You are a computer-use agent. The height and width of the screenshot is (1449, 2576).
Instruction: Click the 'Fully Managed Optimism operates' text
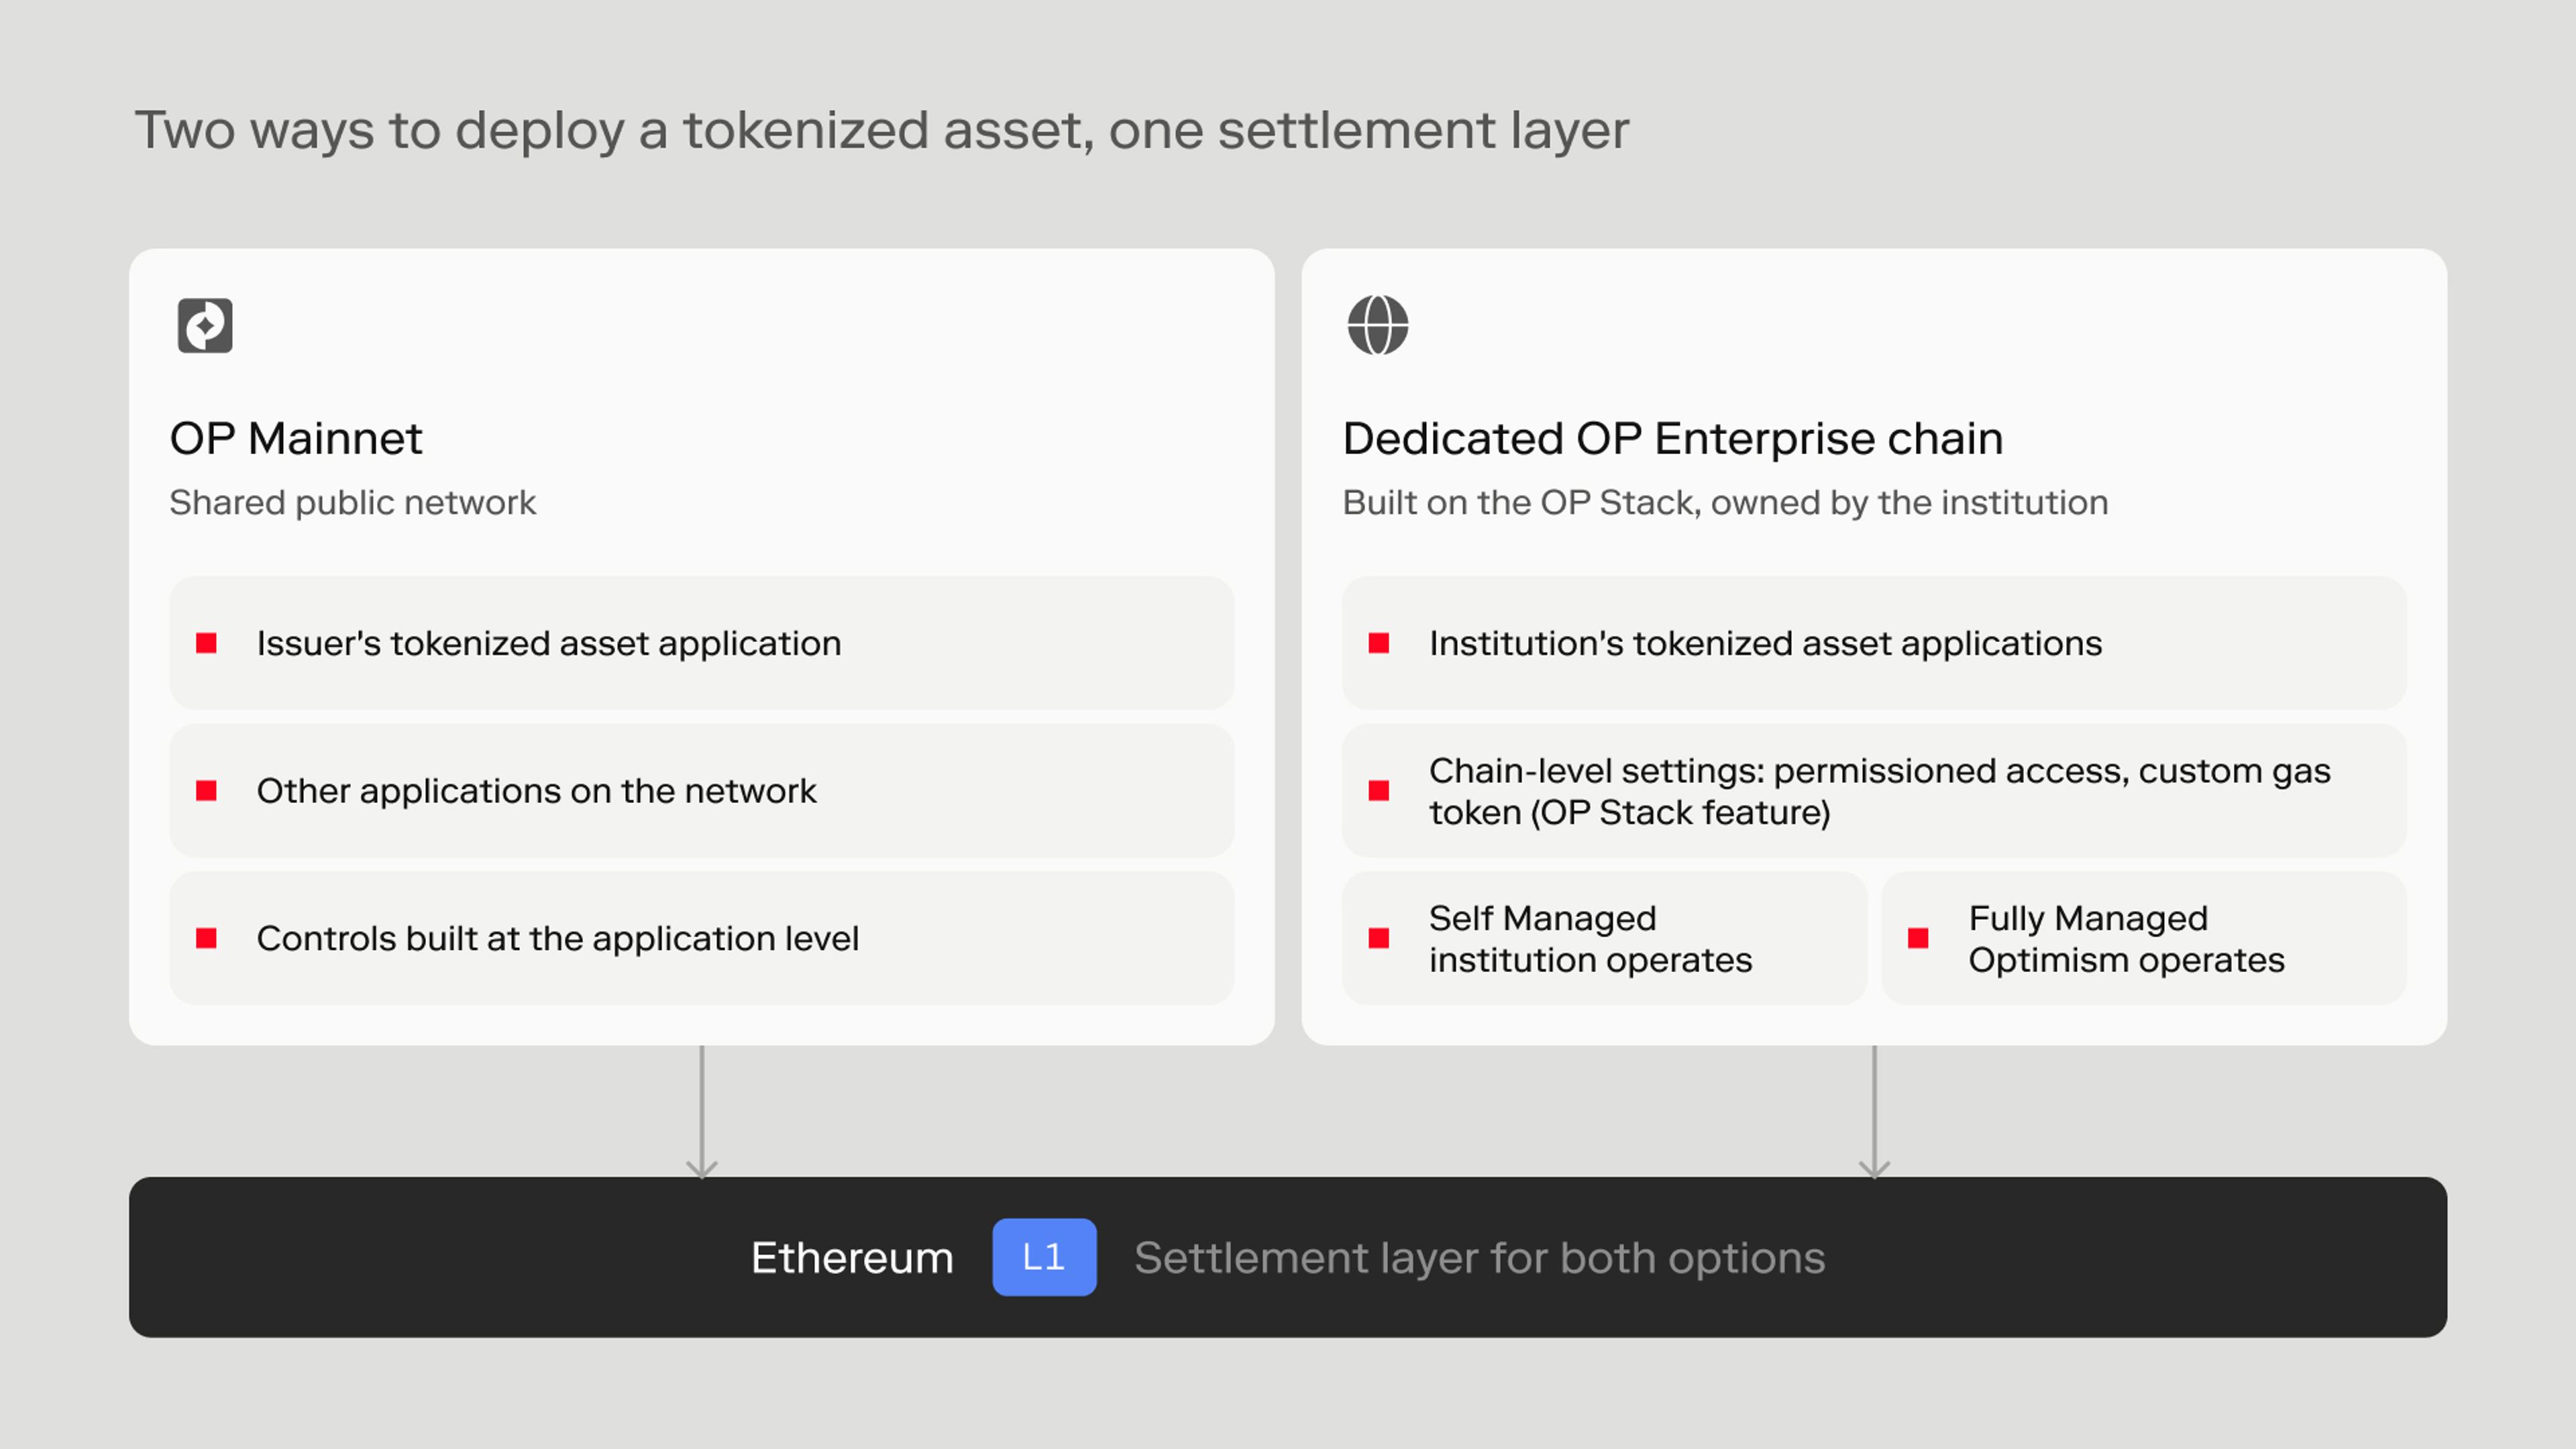point(2127,939)
